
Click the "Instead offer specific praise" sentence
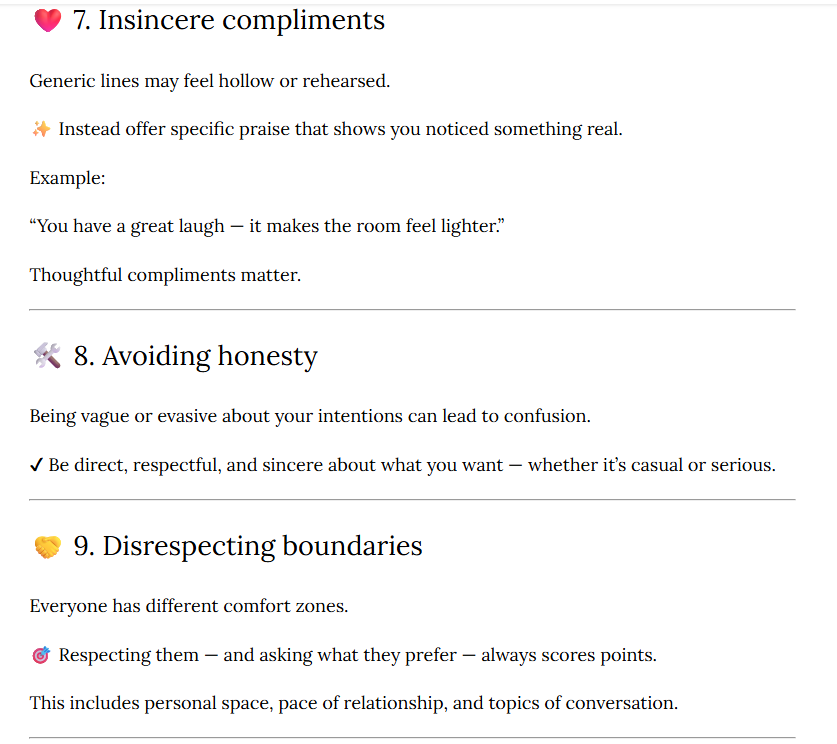click(x=340, y=129)
